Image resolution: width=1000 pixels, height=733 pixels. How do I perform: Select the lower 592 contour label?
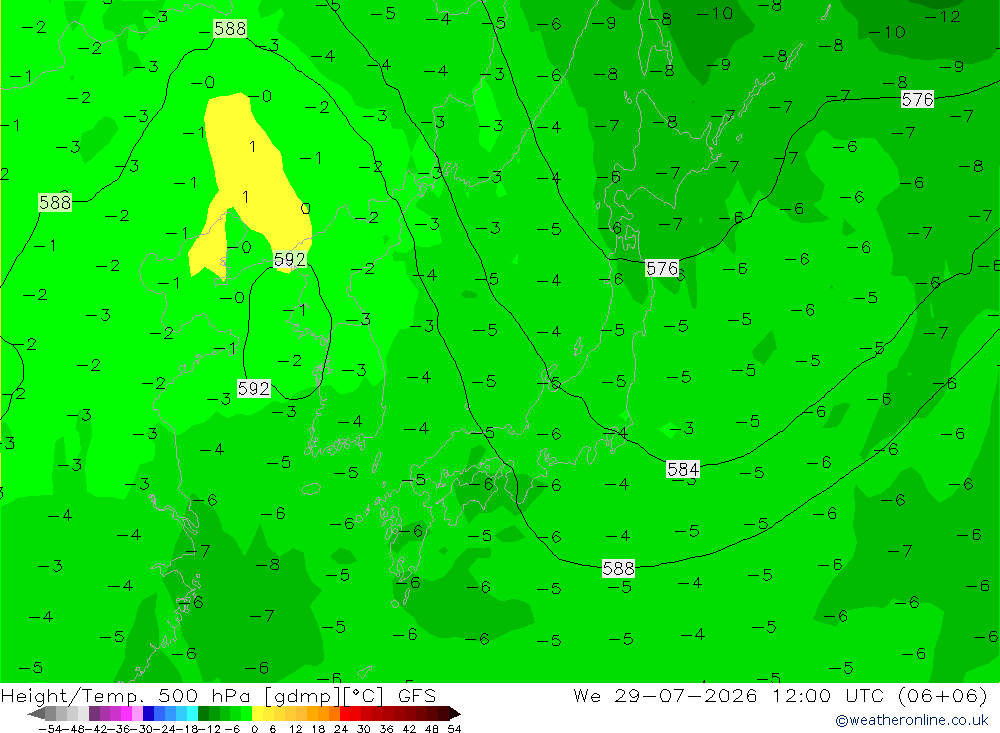click(x=254, y=388)
